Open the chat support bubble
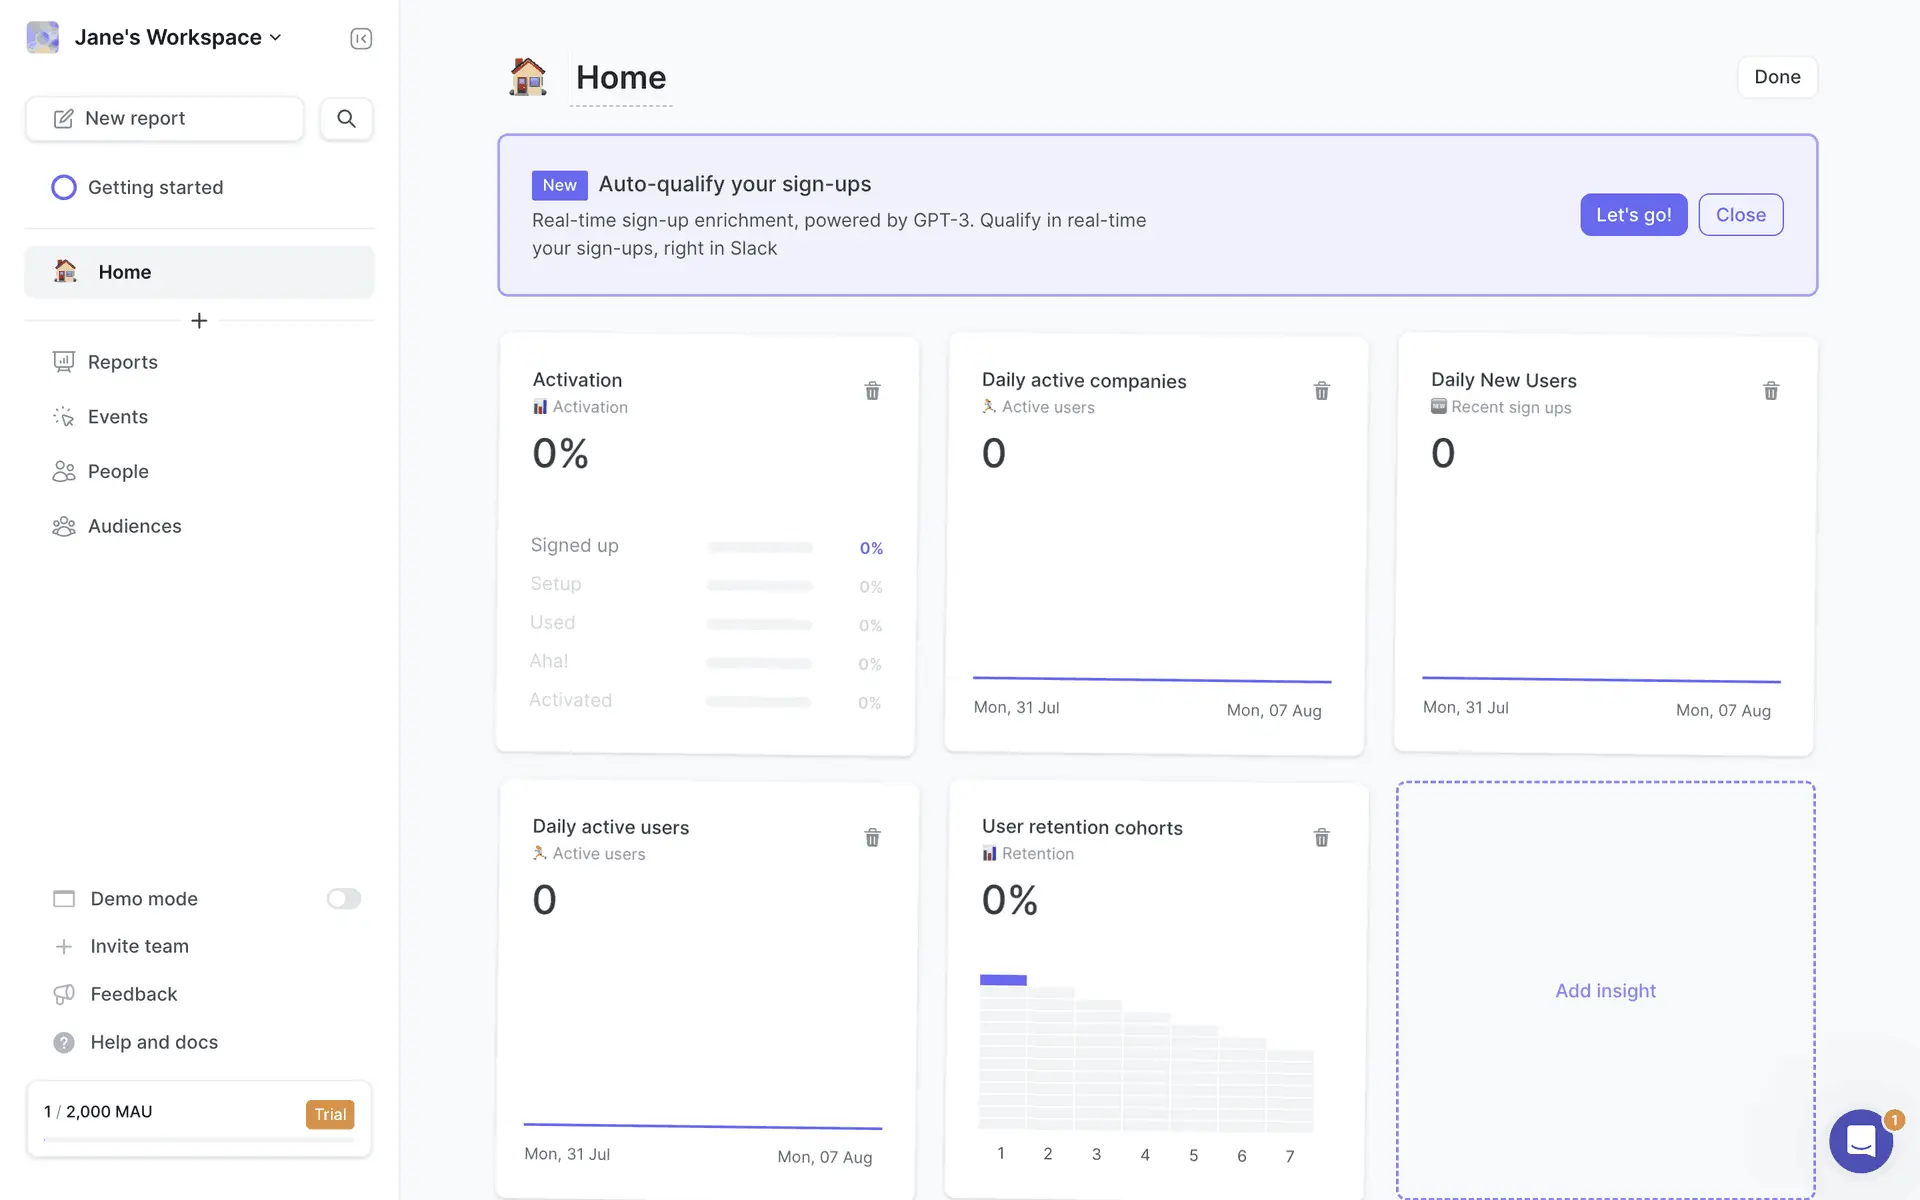The image size is (1920, 1200). (1860, 1140)
